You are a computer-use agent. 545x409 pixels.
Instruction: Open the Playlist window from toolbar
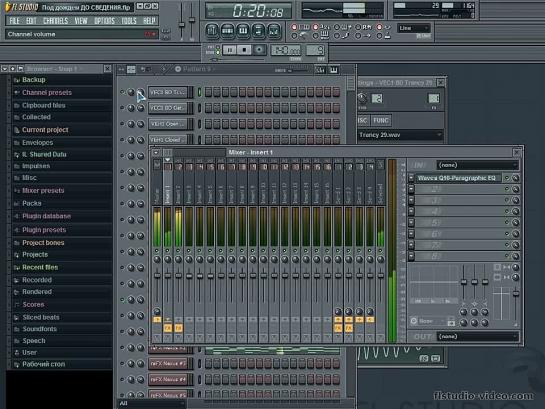tap(212, 31)
